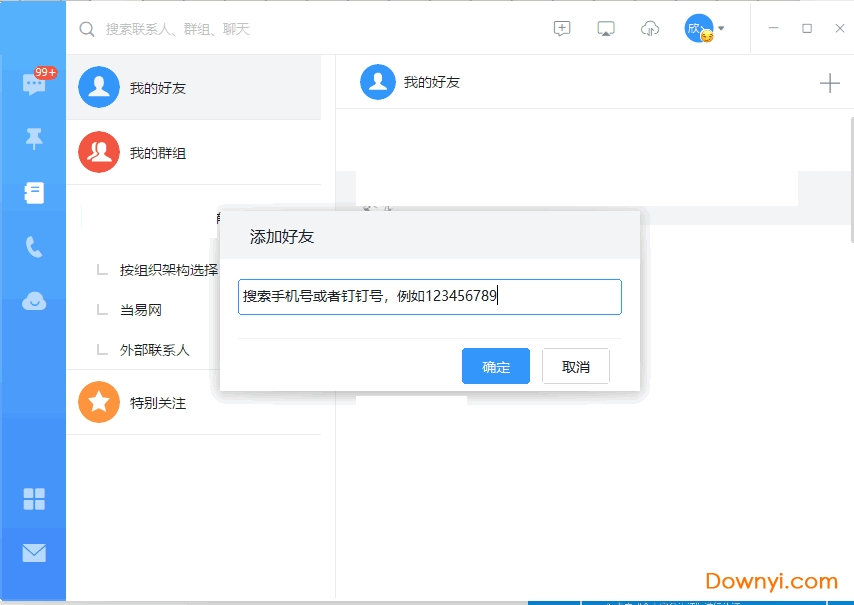Click the pin (DING) icon in sidebar

34,139
